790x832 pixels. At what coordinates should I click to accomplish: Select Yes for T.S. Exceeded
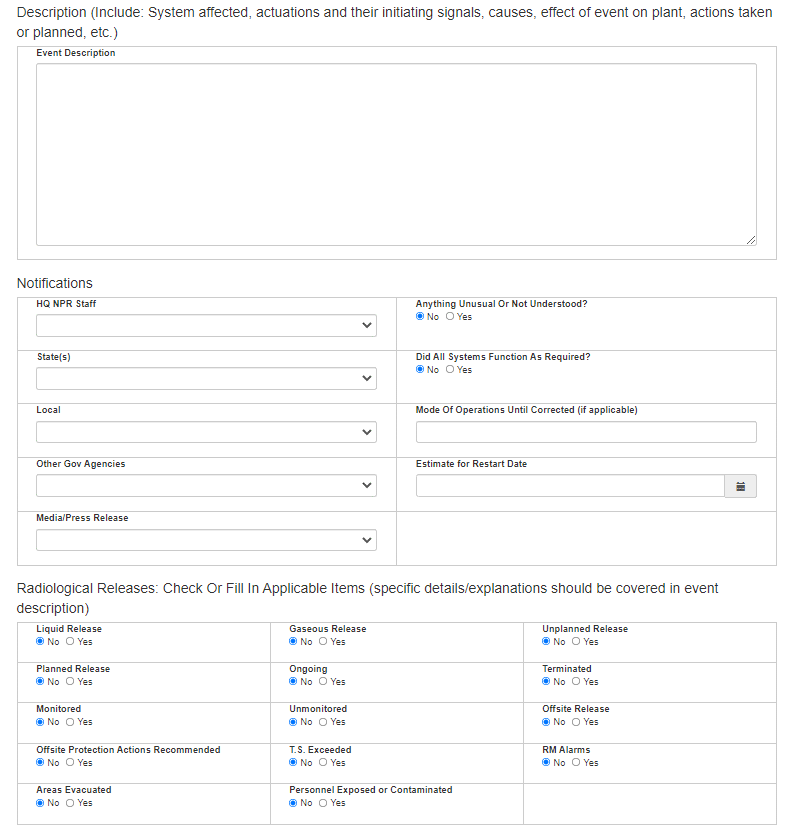[x=323, y=763]
